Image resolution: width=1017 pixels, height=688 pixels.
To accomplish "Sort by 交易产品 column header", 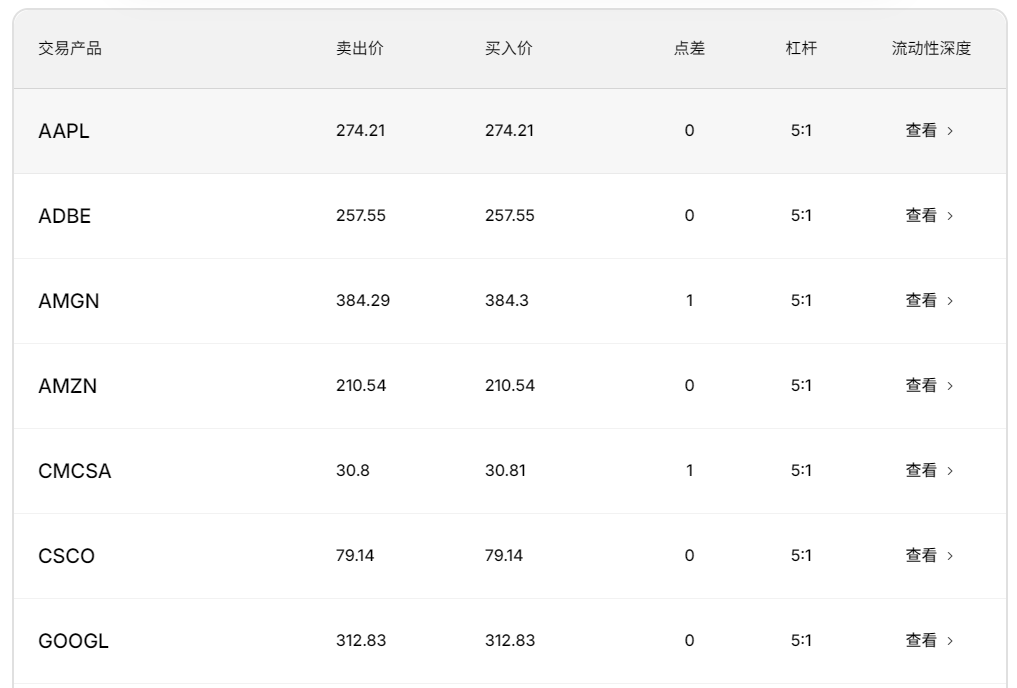I will 70,49.
